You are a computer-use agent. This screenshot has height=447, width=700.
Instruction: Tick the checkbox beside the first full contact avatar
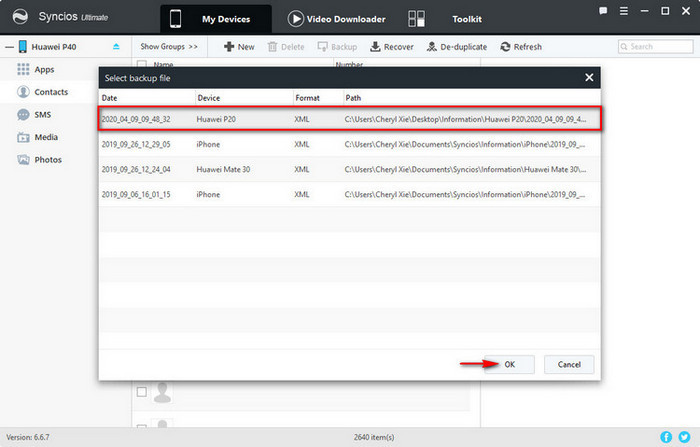click(x=142, y=392)
